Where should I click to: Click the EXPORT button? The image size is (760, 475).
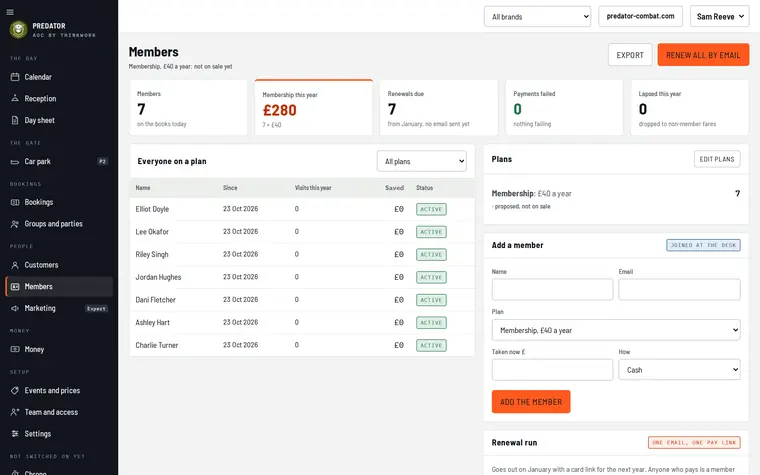(630, 55)
